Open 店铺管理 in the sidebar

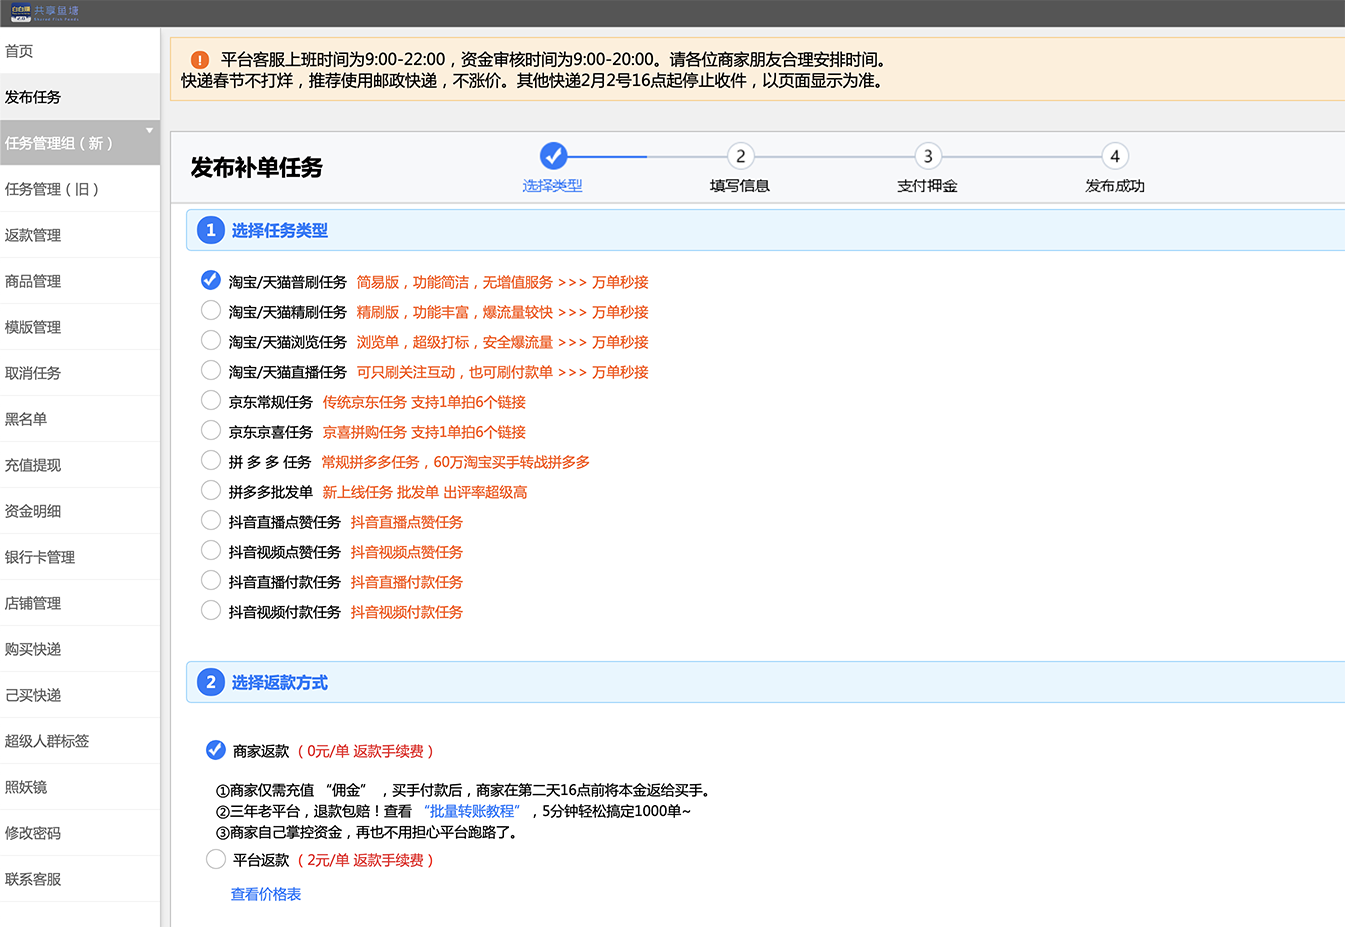80,603
